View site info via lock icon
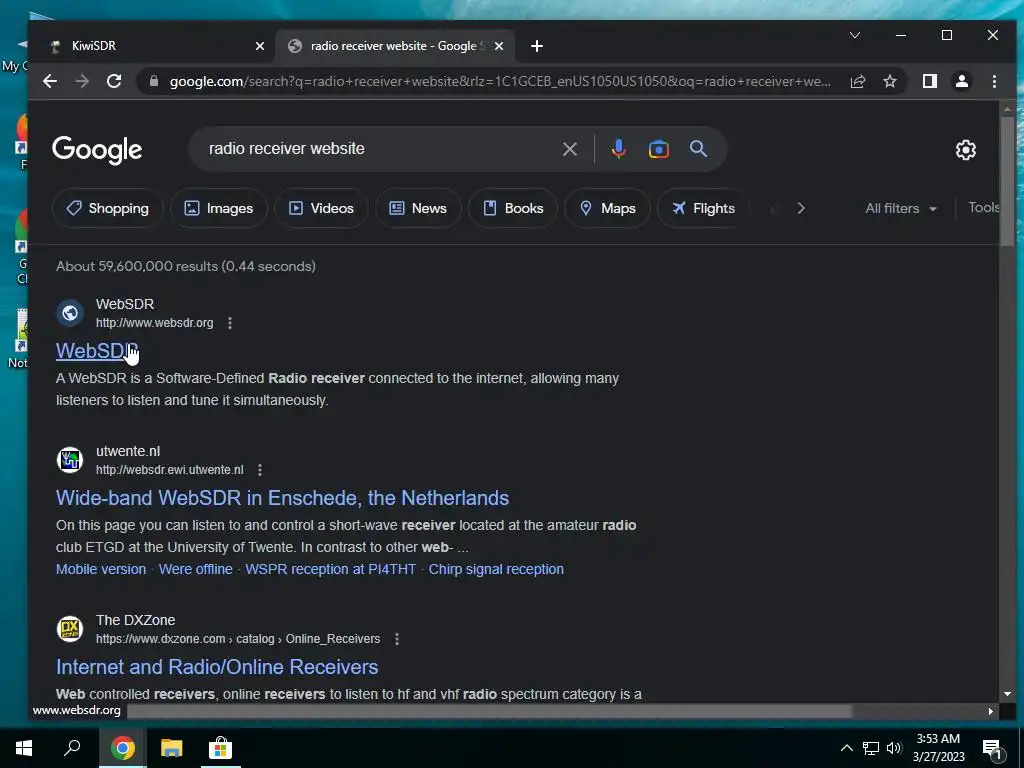Screen dimensions: 1024x768 [x=154, y=81]
